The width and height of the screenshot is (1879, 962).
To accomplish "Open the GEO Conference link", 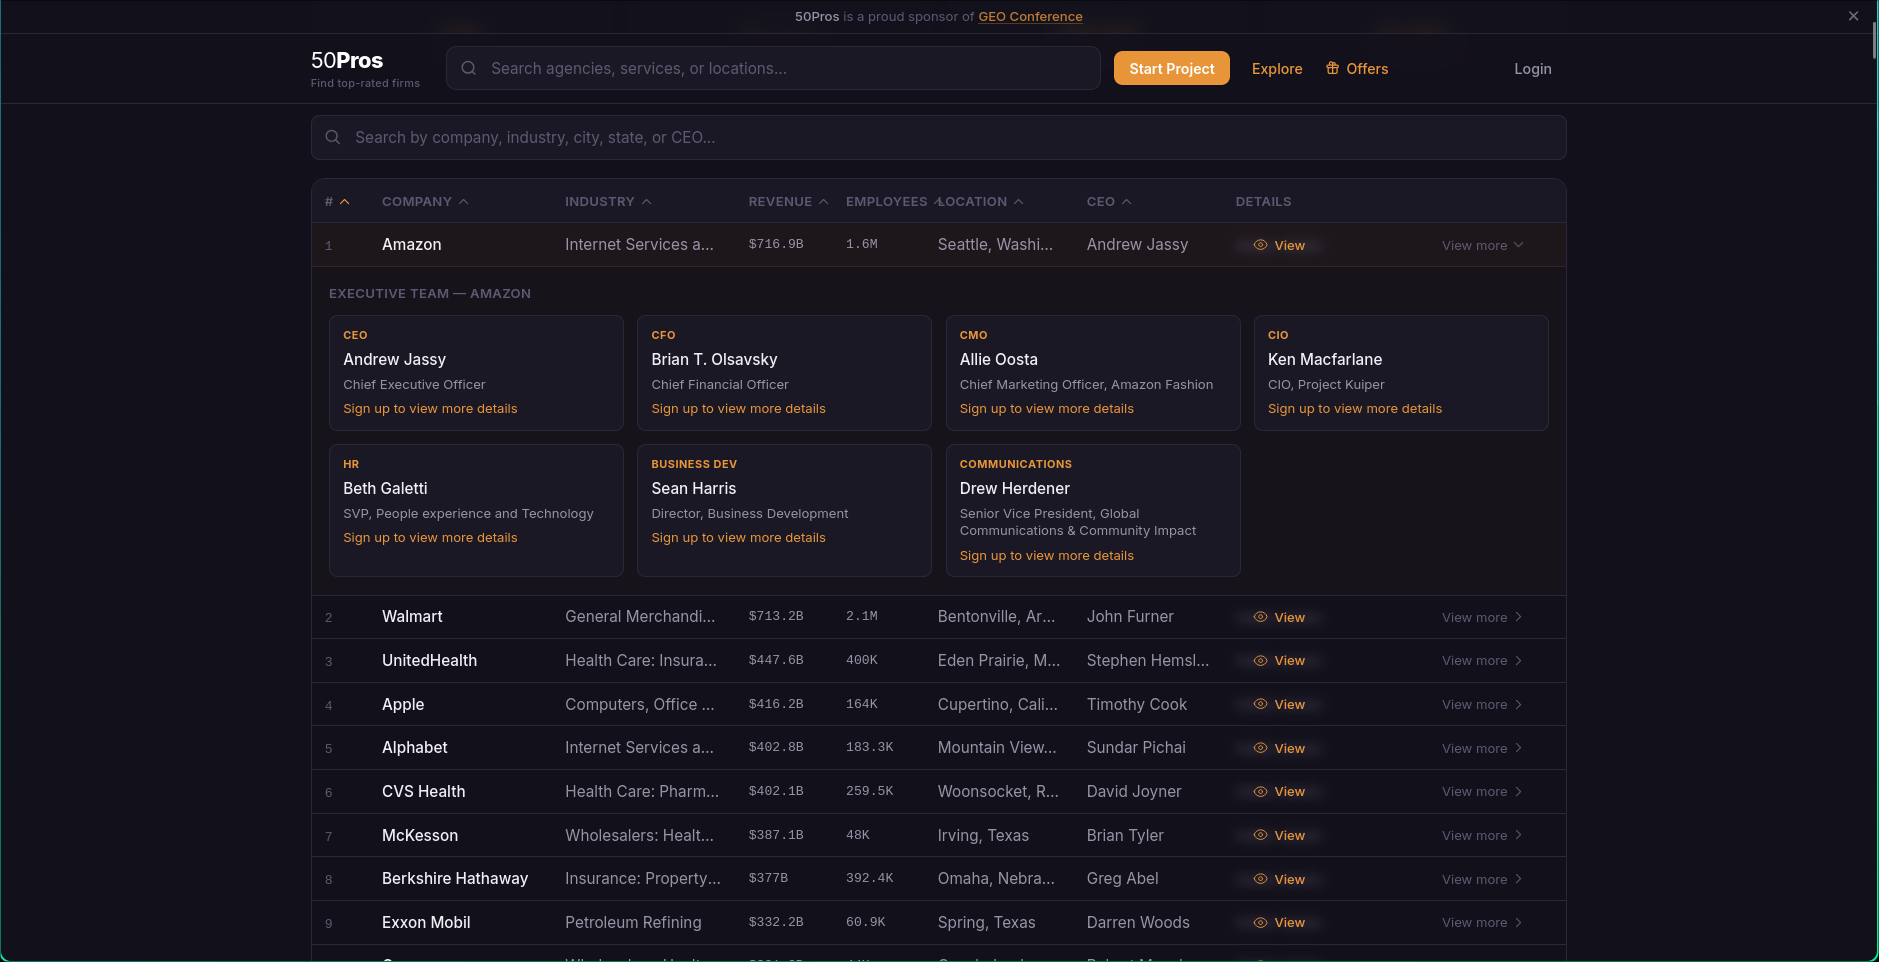I will (1030, 16).
